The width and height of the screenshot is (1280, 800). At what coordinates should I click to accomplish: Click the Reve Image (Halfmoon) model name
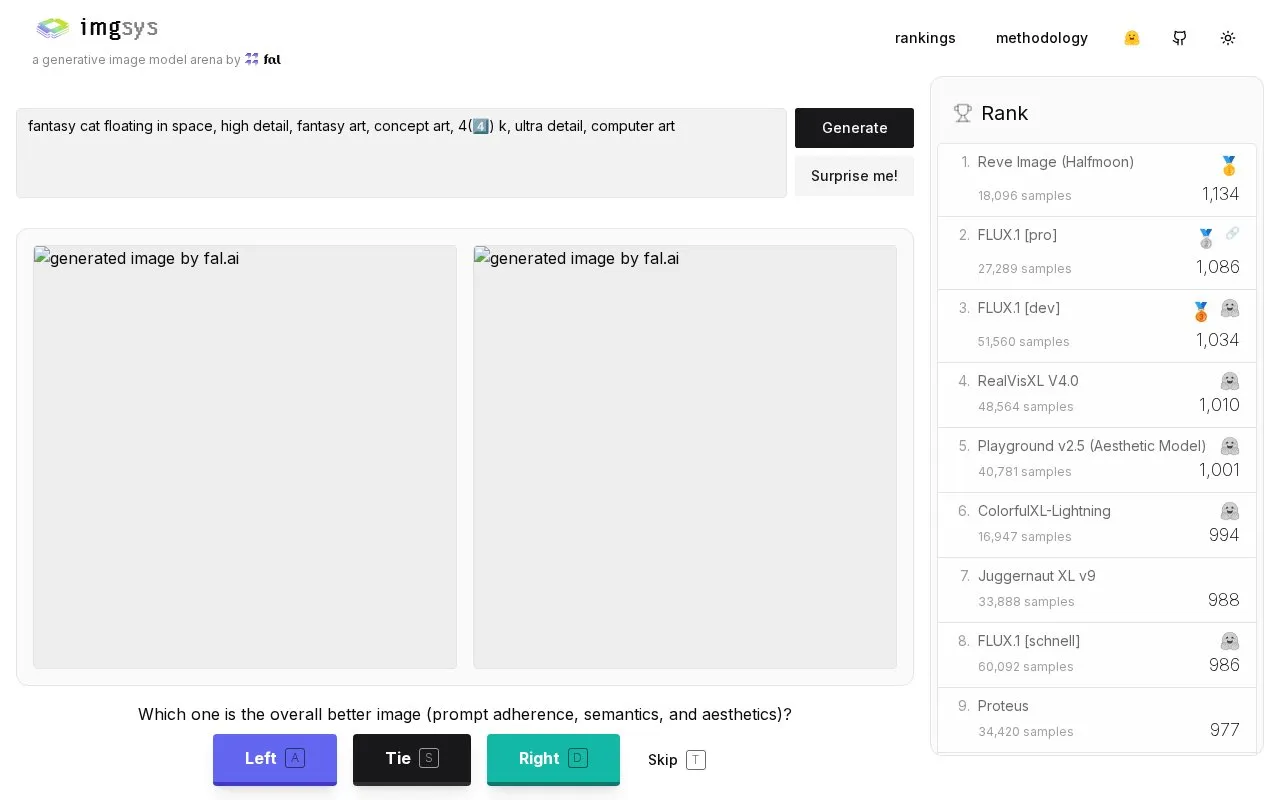[x=1056, y=162]
